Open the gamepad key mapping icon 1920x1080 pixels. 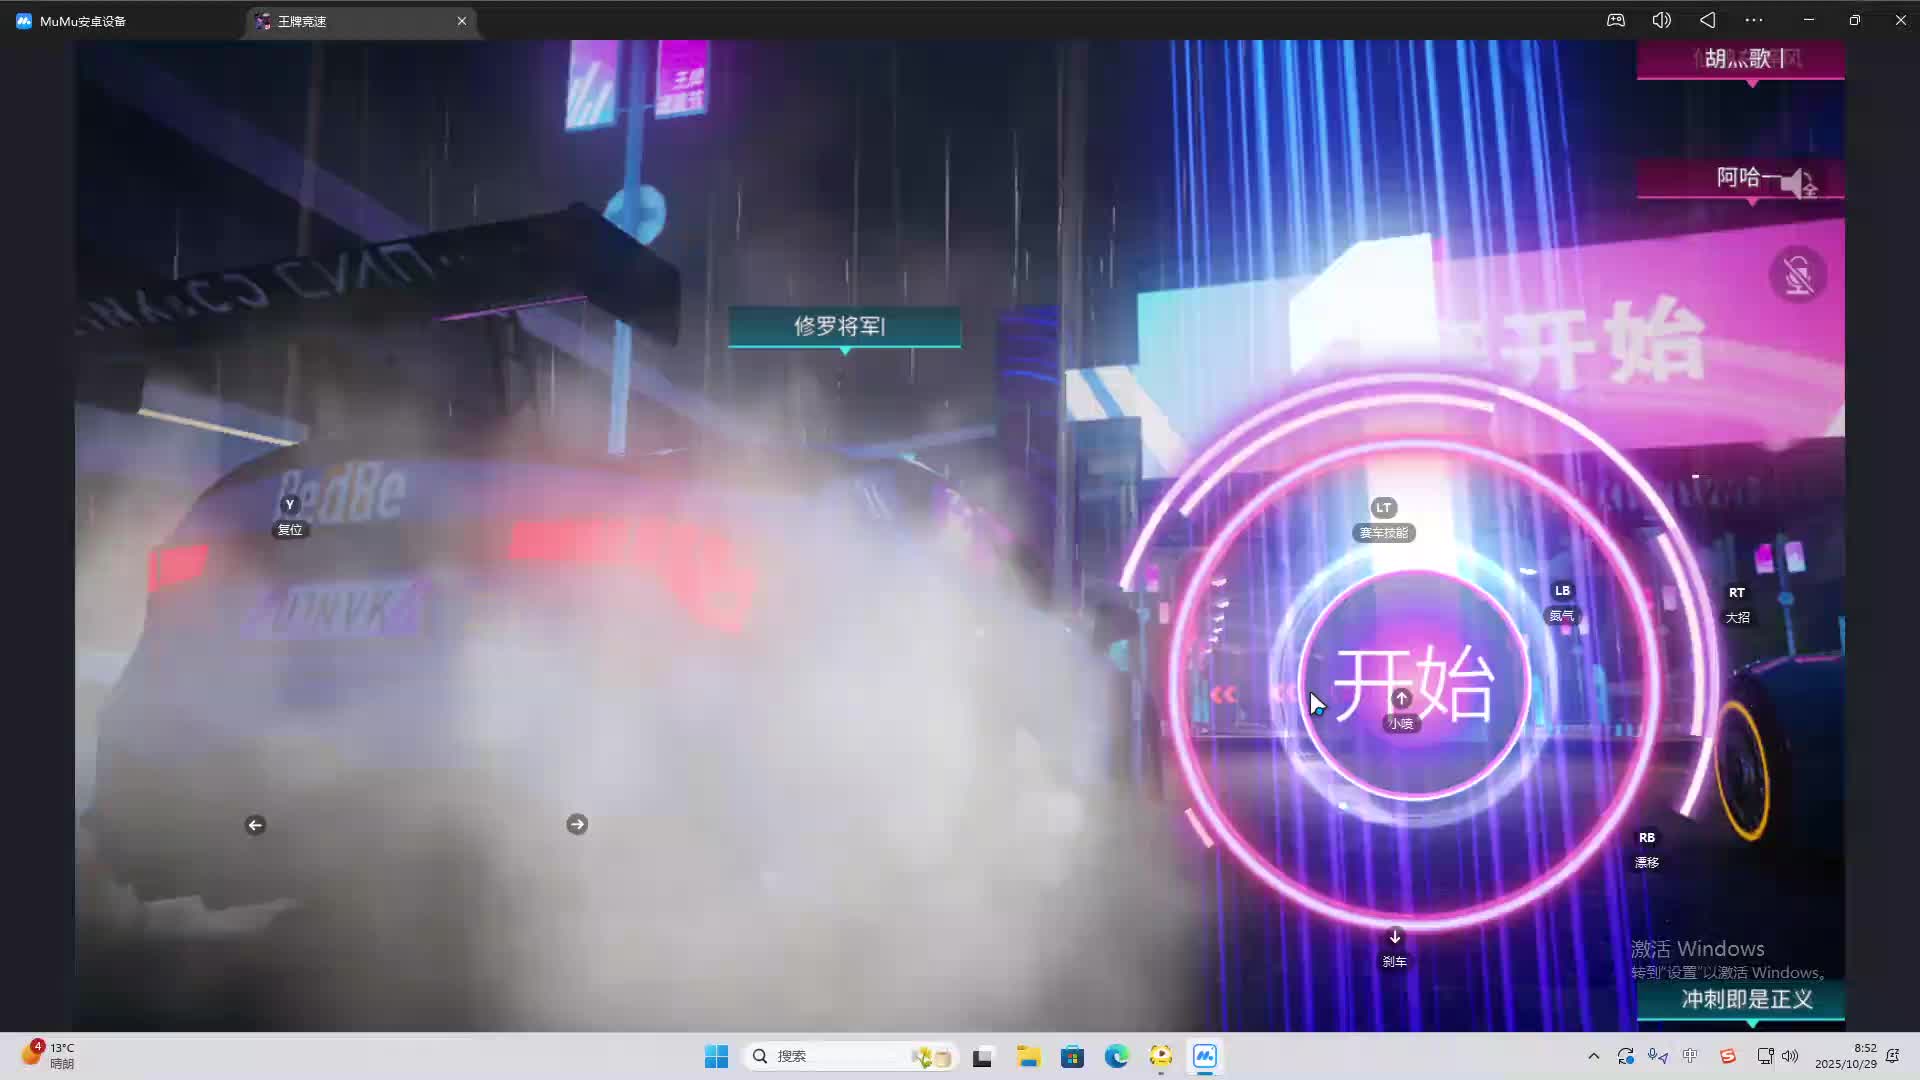tap(1616, 20)
